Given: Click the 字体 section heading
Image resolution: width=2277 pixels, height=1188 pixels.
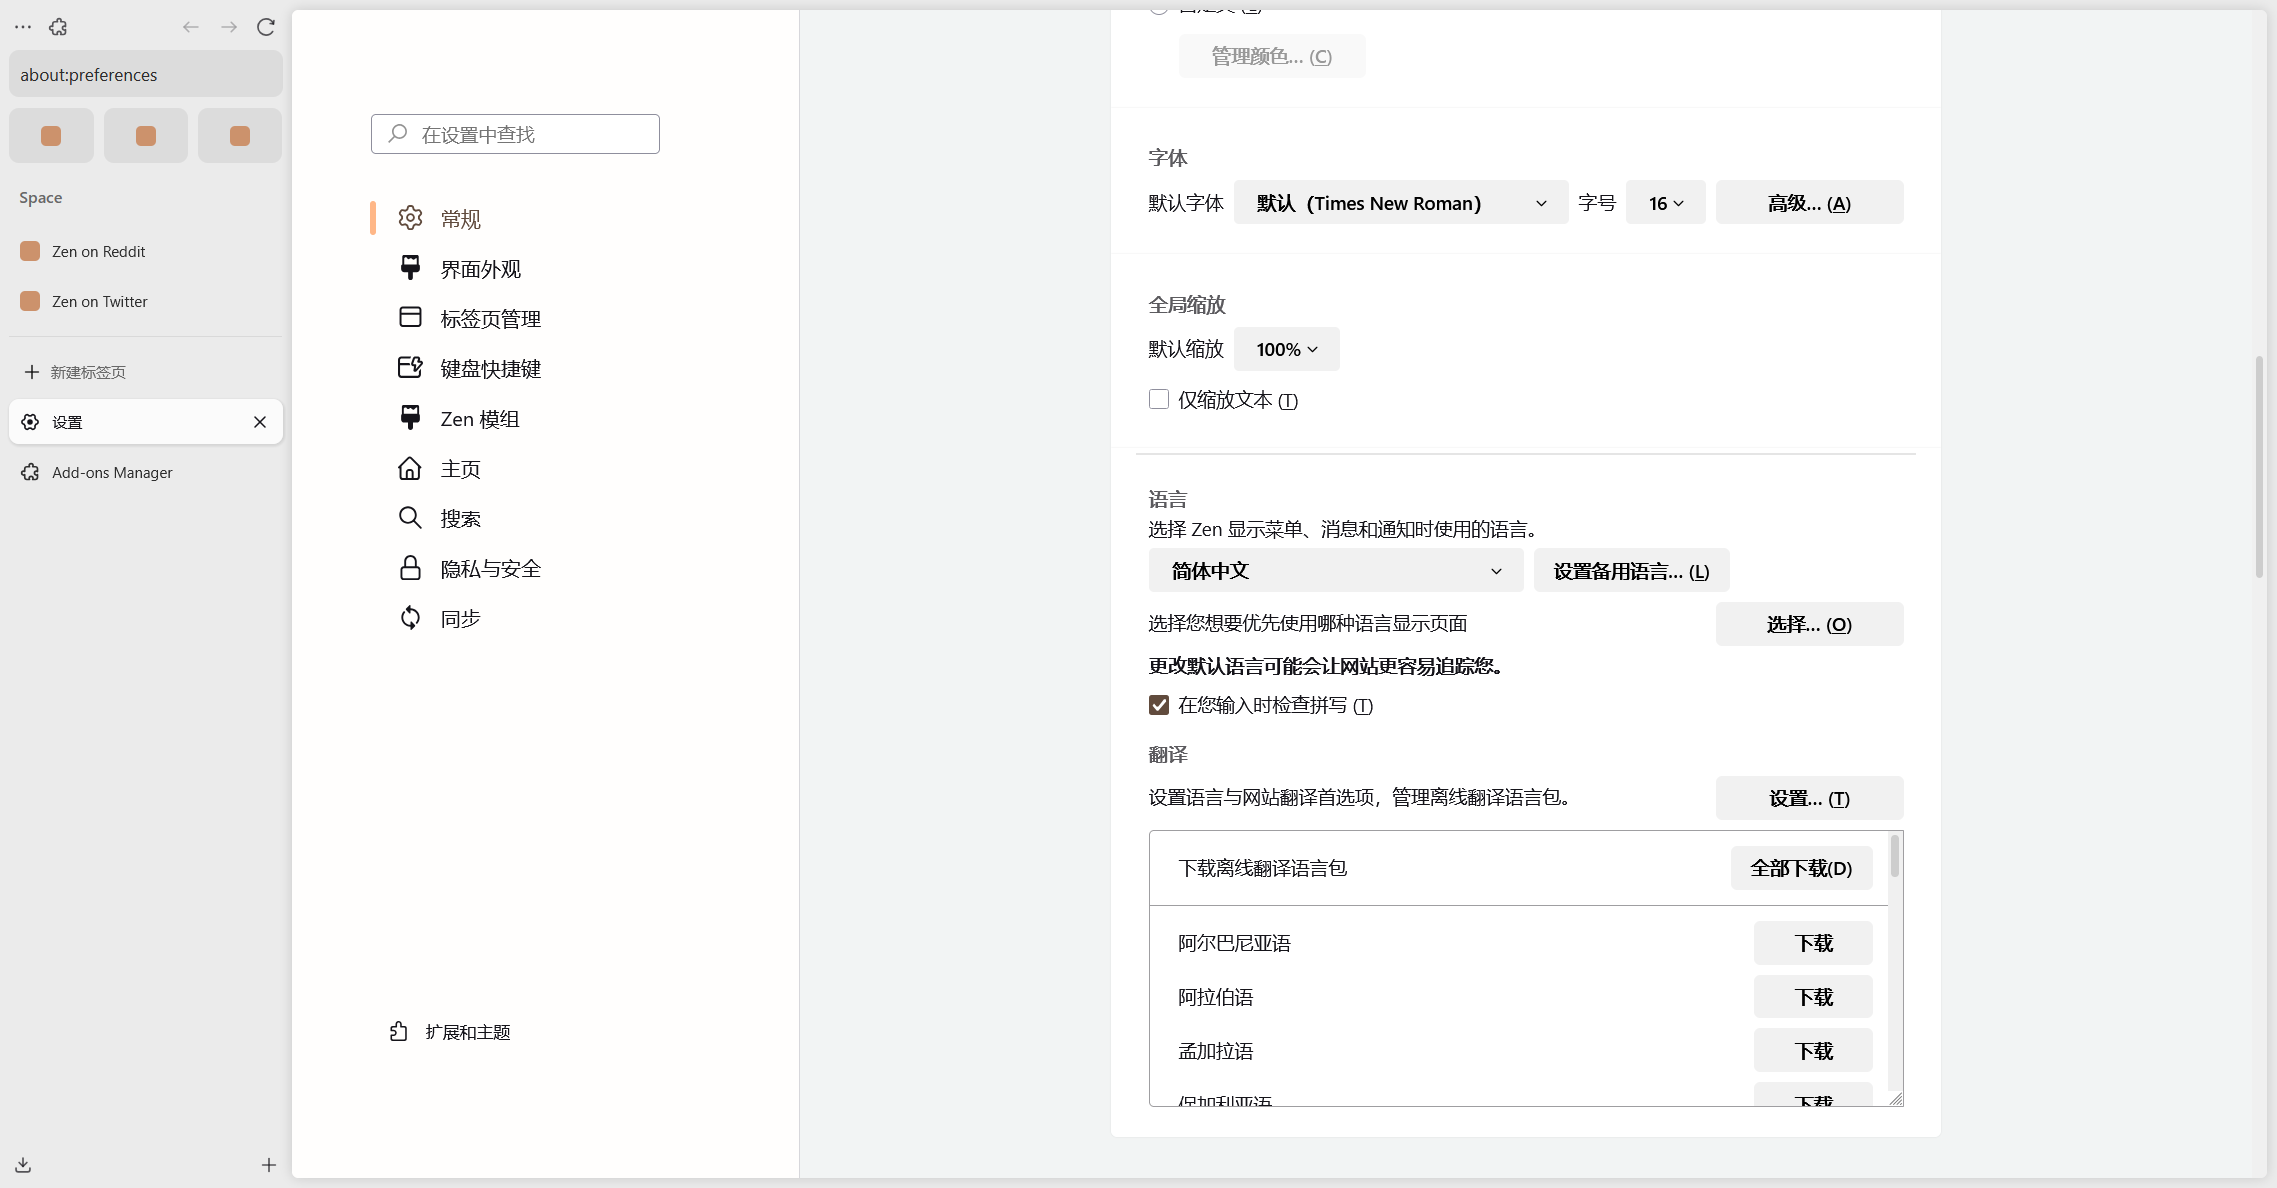Looking at the screenshot, I should [x=1168, y=158].
